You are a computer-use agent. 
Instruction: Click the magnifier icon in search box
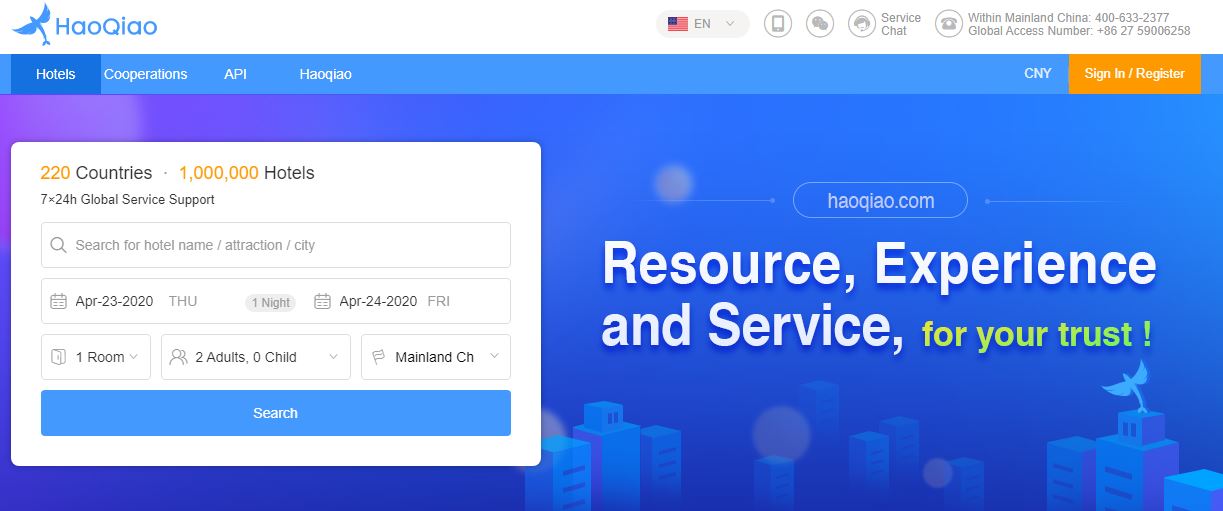58,245
